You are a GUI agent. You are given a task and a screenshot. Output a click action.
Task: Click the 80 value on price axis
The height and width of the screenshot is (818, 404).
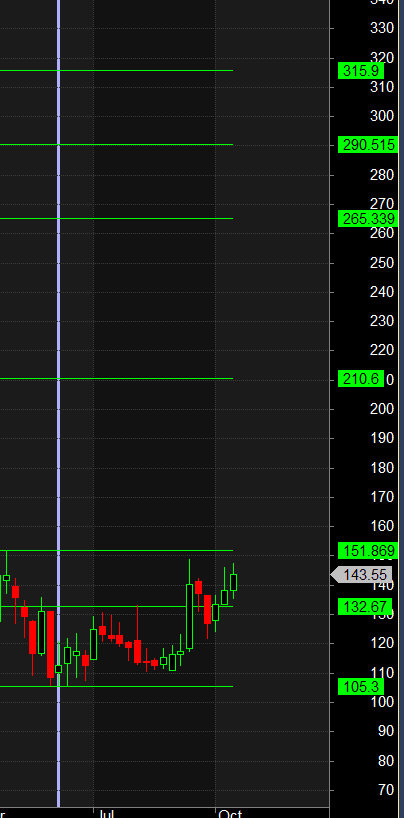pos(385,761)
